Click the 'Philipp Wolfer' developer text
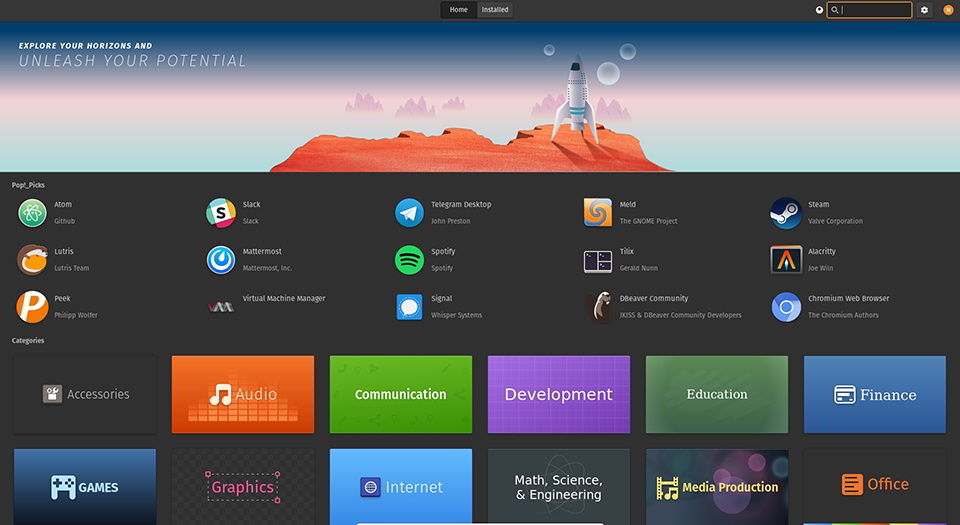The width and height of the screenshot is (960, 525). click(76, 315)
